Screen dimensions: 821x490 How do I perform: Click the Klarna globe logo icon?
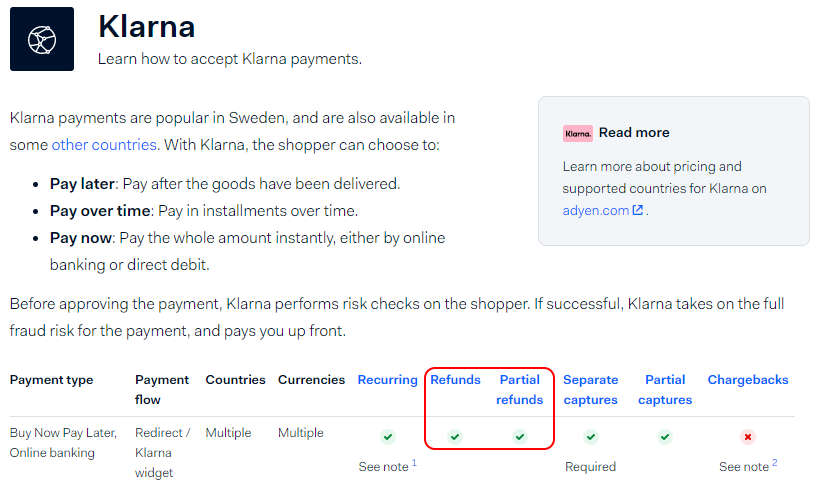42,39
